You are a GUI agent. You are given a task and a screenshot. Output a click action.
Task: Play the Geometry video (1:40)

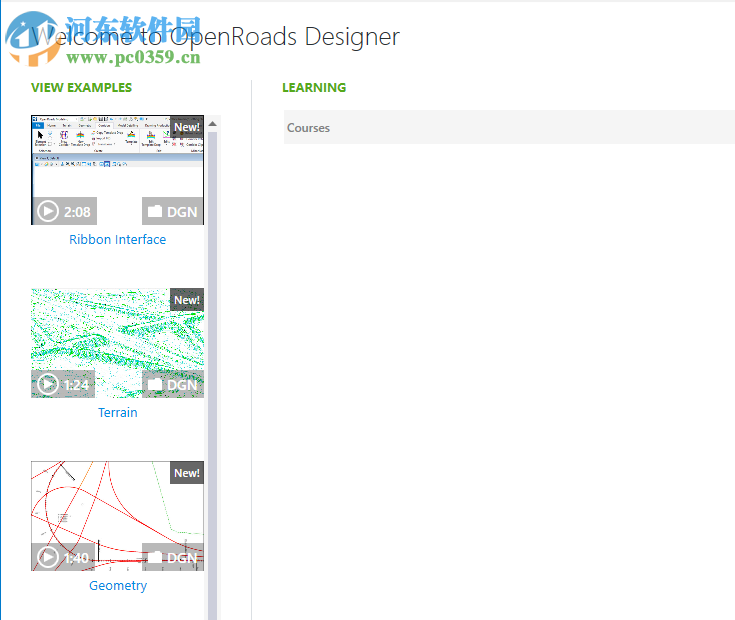click(x=63, y=557)
